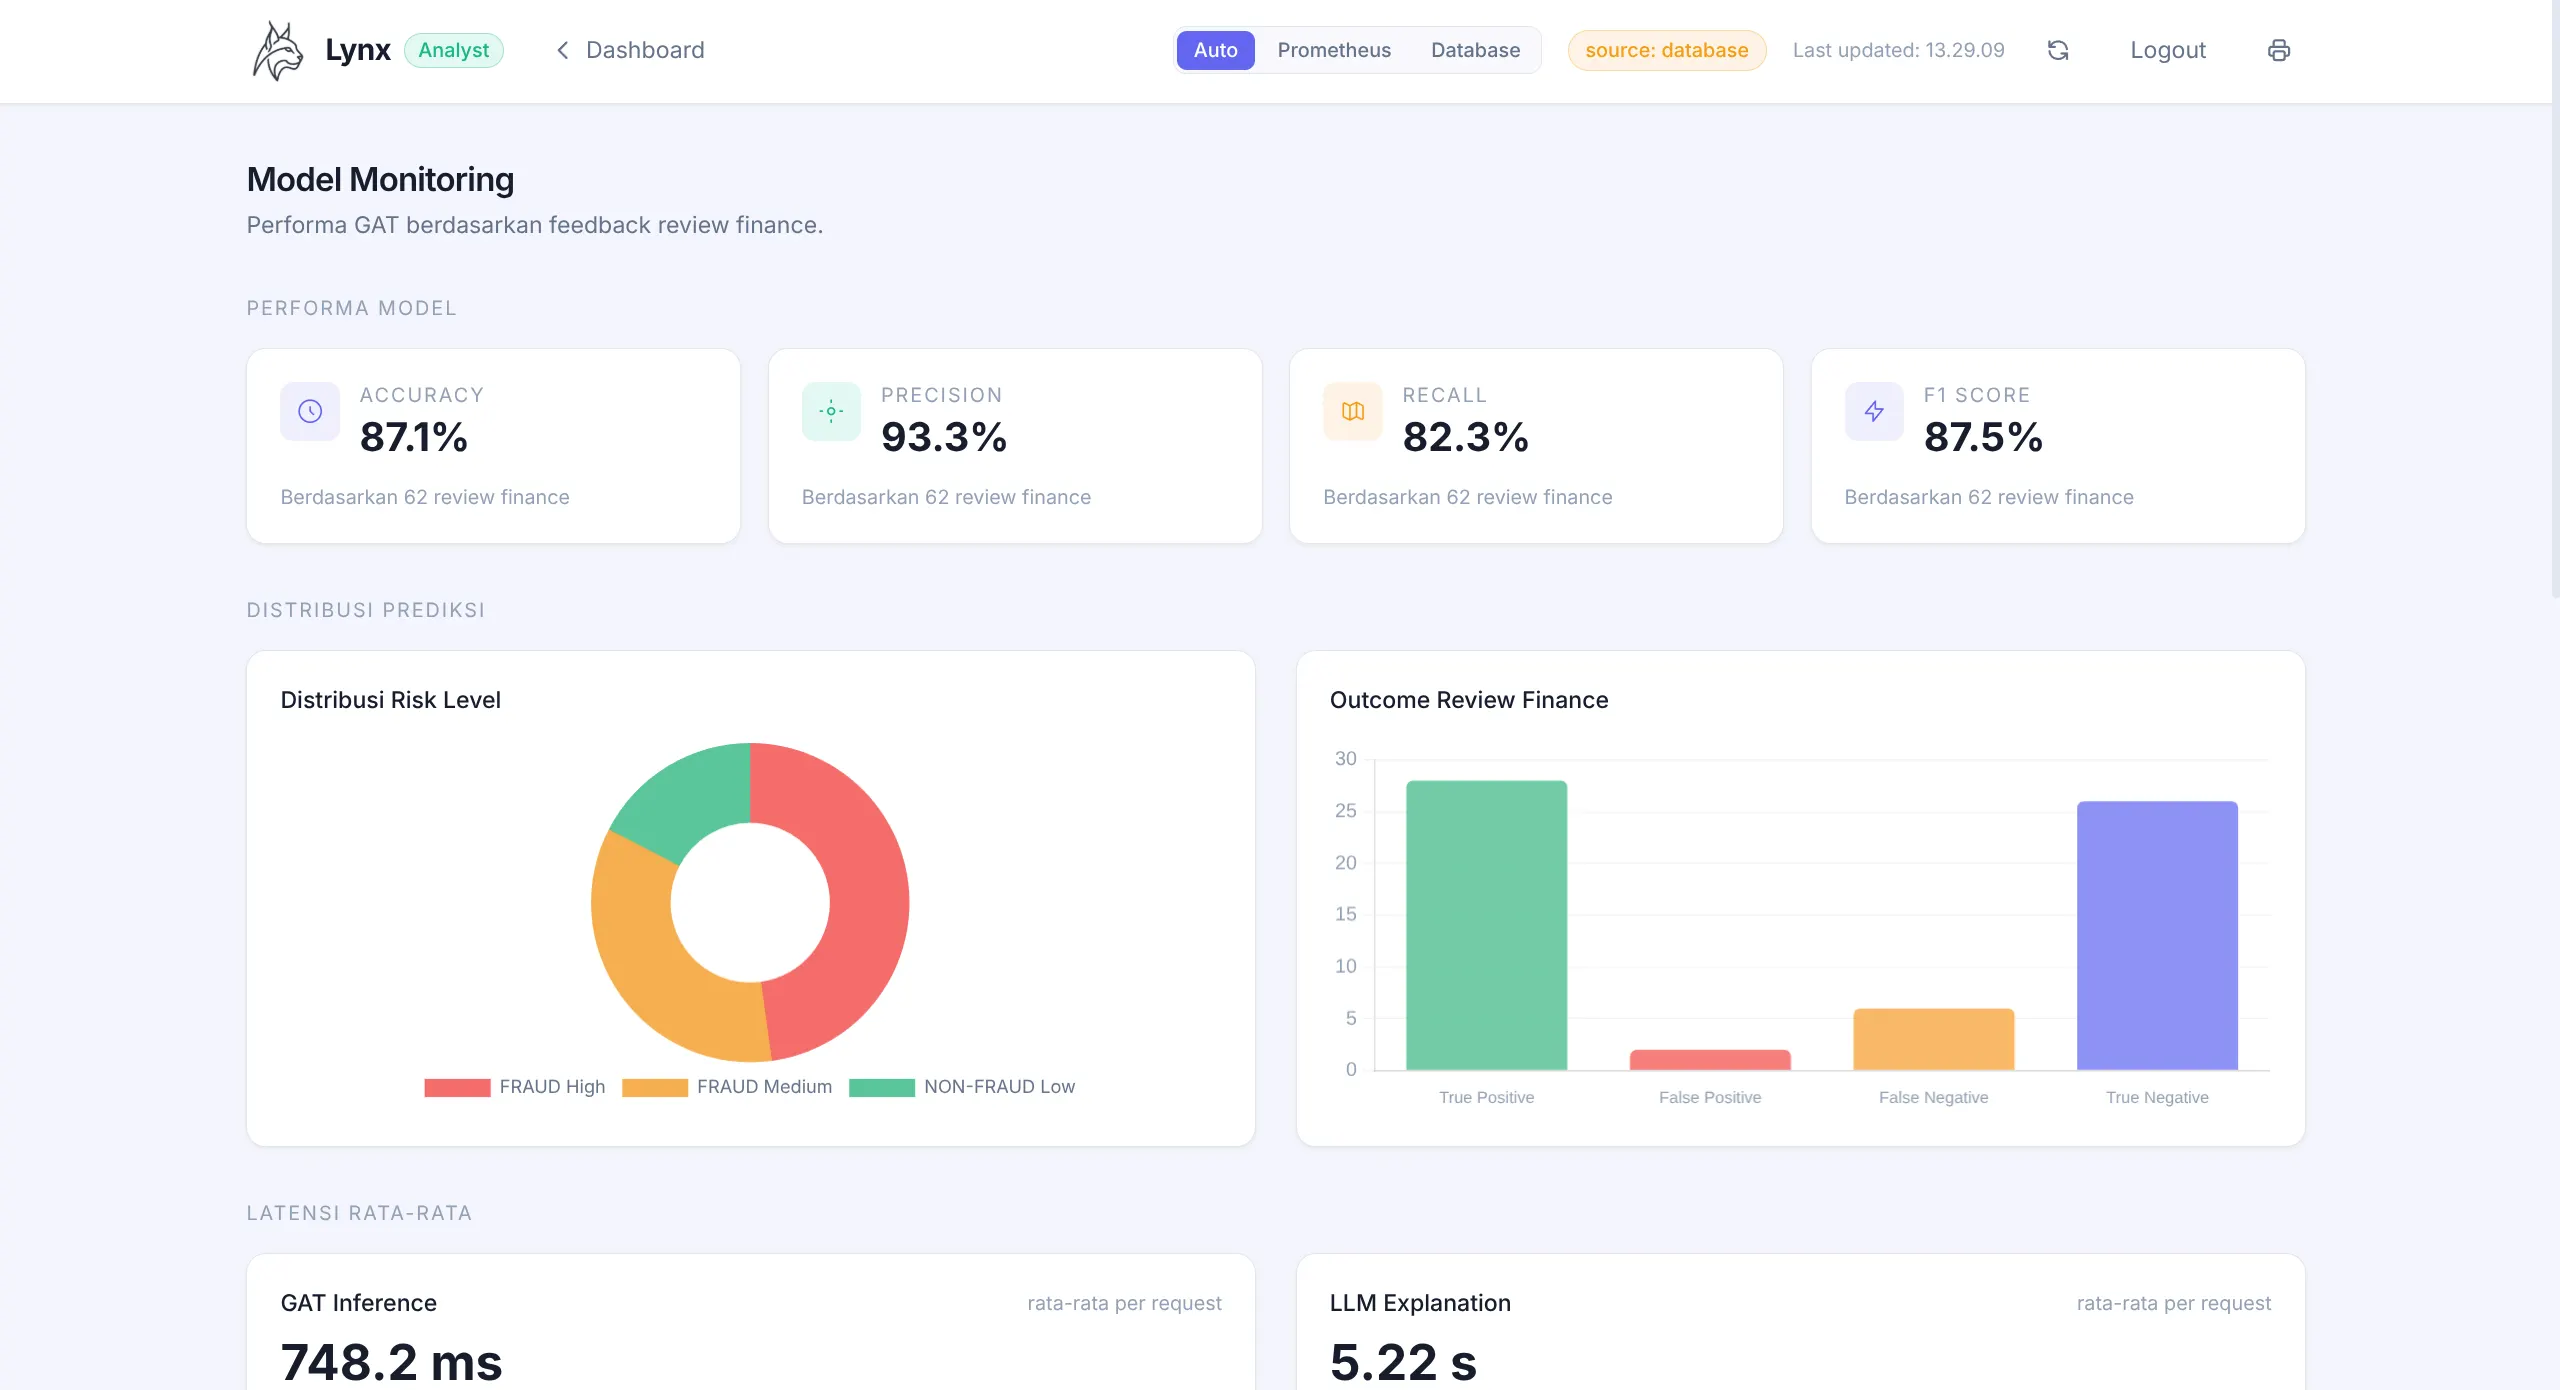The height and width of the screenshot is (1390, 2560).
Task: Click the 87.5% F1 score value
Action: [1982, 437]
